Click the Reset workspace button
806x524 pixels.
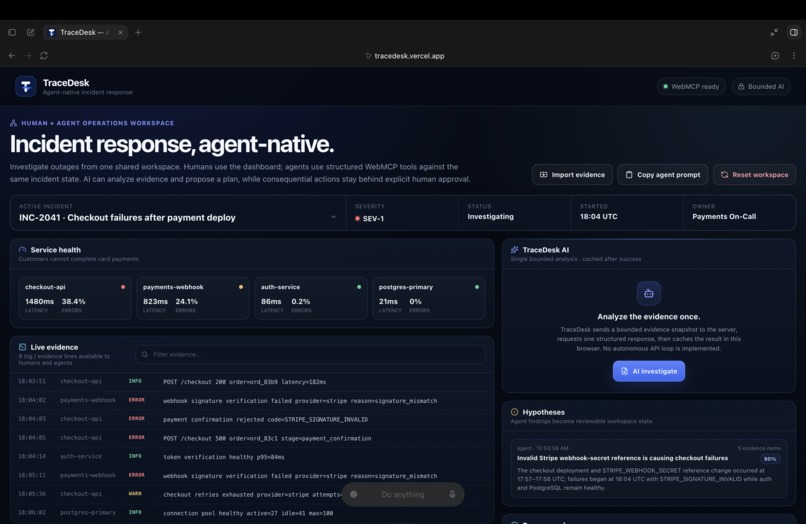(754, 175)
